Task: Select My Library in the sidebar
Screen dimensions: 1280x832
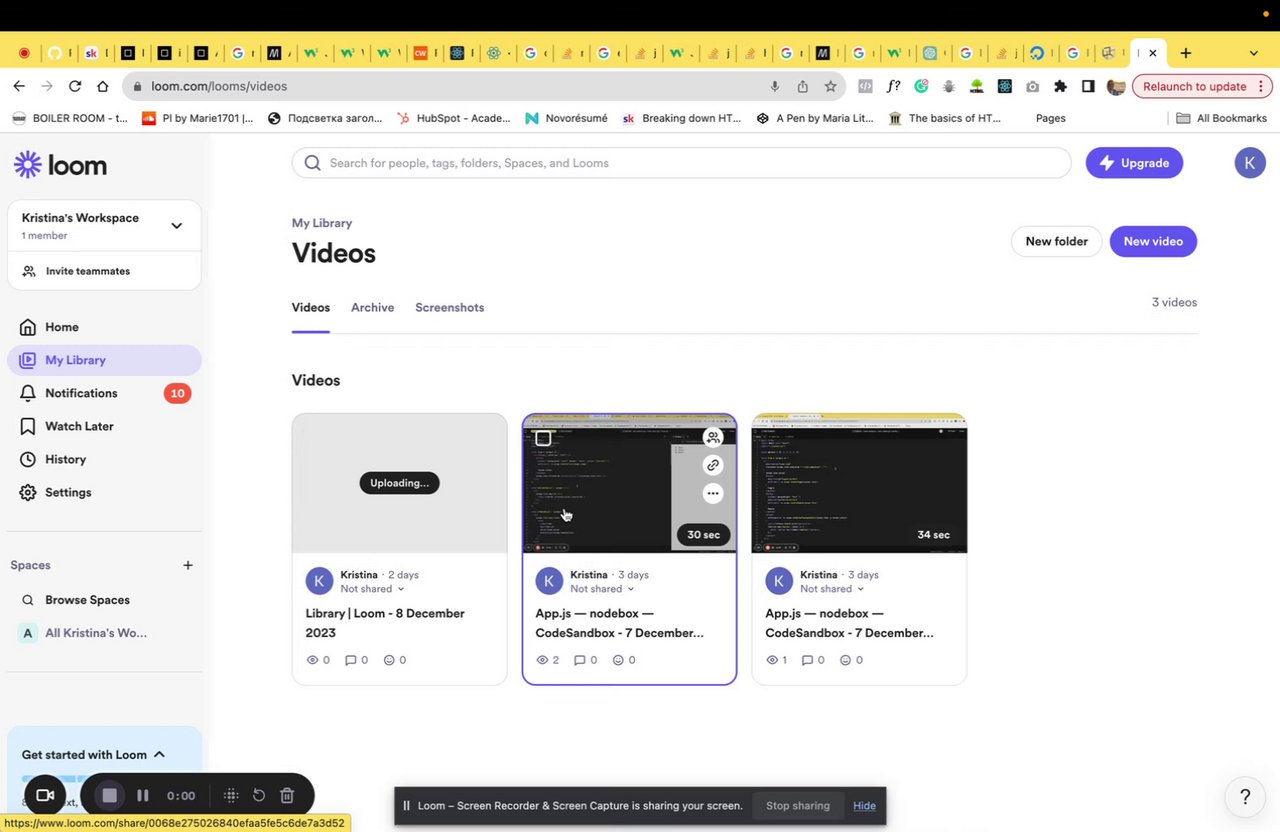Action: [104, 360]
